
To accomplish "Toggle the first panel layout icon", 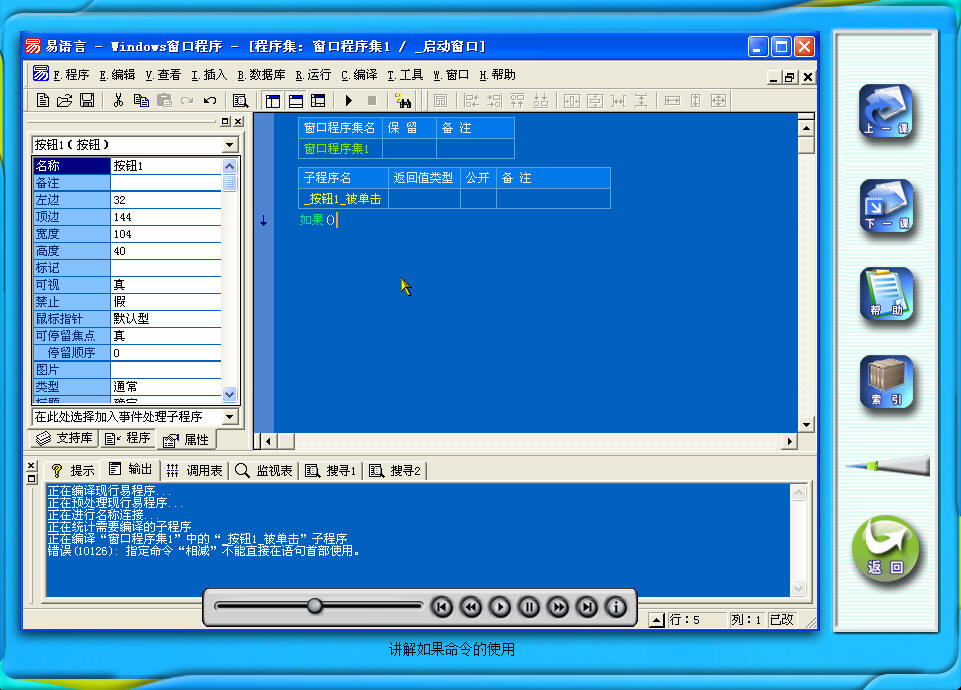I will tap(273, 100).
